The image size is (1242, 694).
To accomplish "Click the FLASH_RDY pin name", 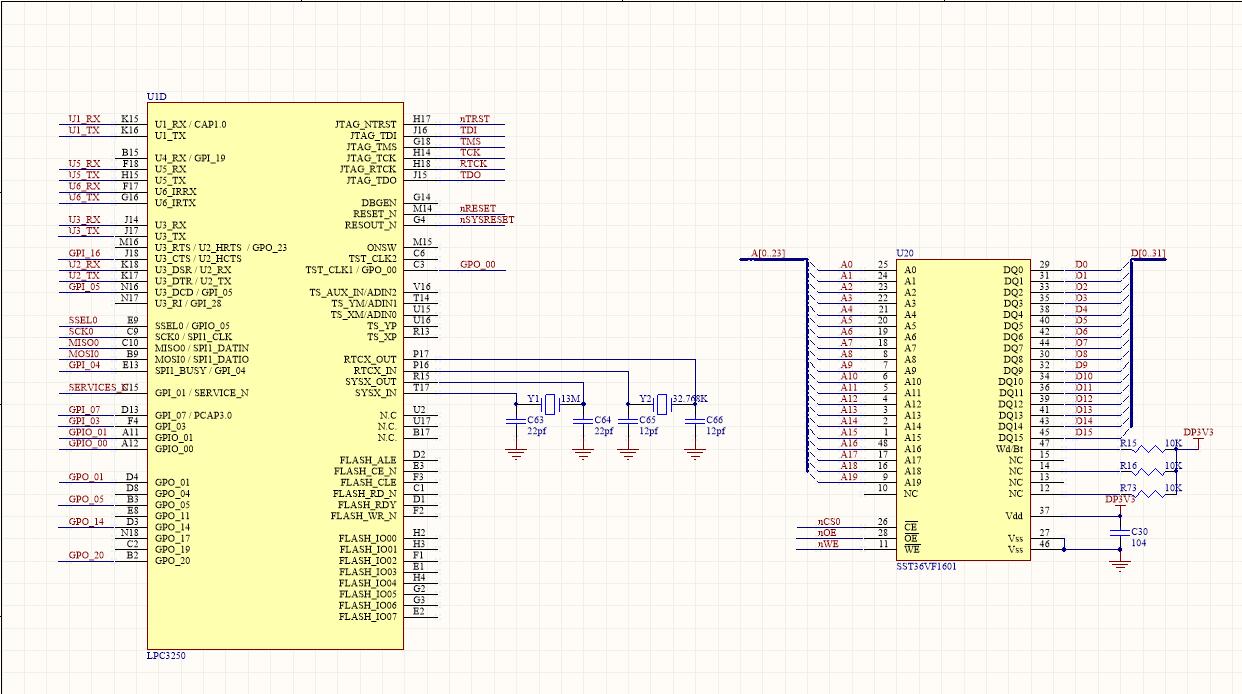I will tap(366, 505).
